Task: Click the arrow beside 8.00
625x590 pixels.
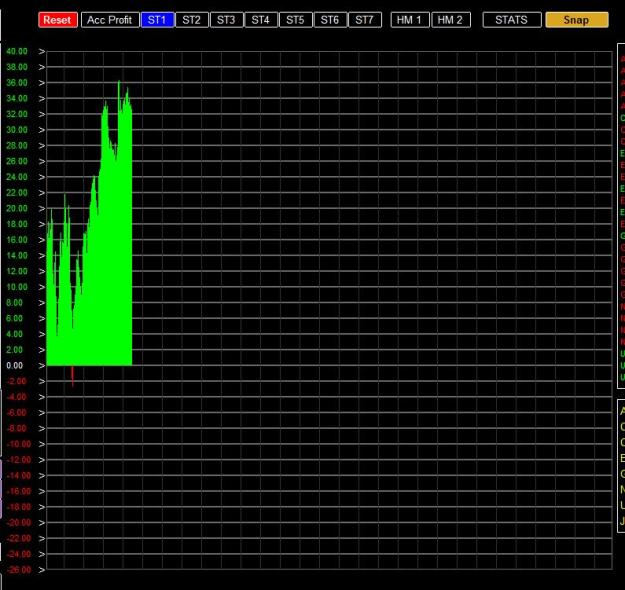Action: 42,303
